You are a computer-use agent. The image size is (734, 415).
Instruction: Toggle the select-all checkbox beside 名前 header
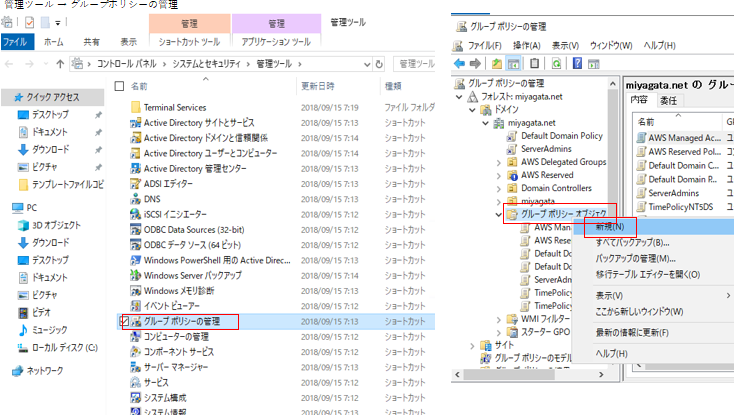pos(119,86)
